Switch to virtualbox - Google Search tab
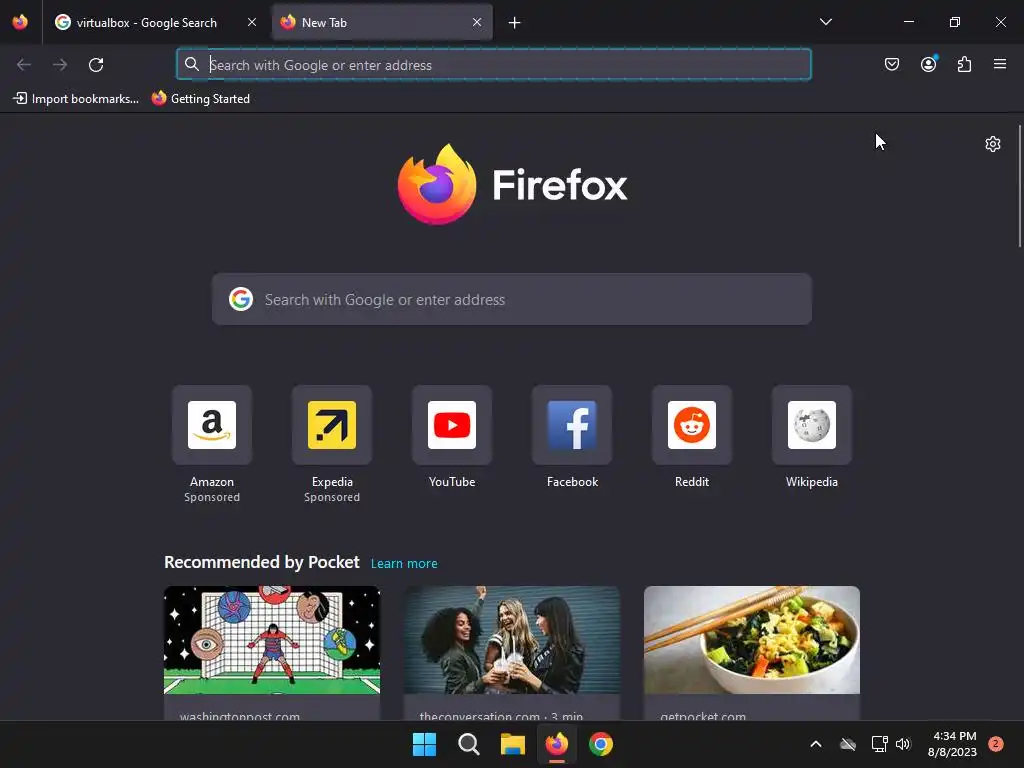 tap(155, 23)
